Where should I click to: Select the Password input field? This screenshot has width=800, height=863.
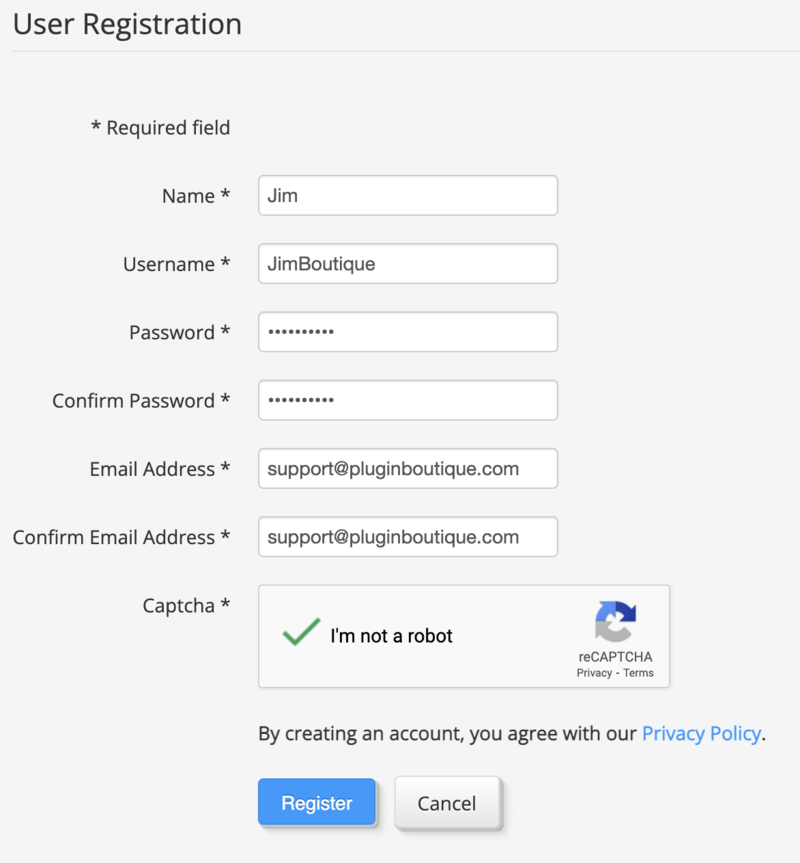tap(407, 332)
